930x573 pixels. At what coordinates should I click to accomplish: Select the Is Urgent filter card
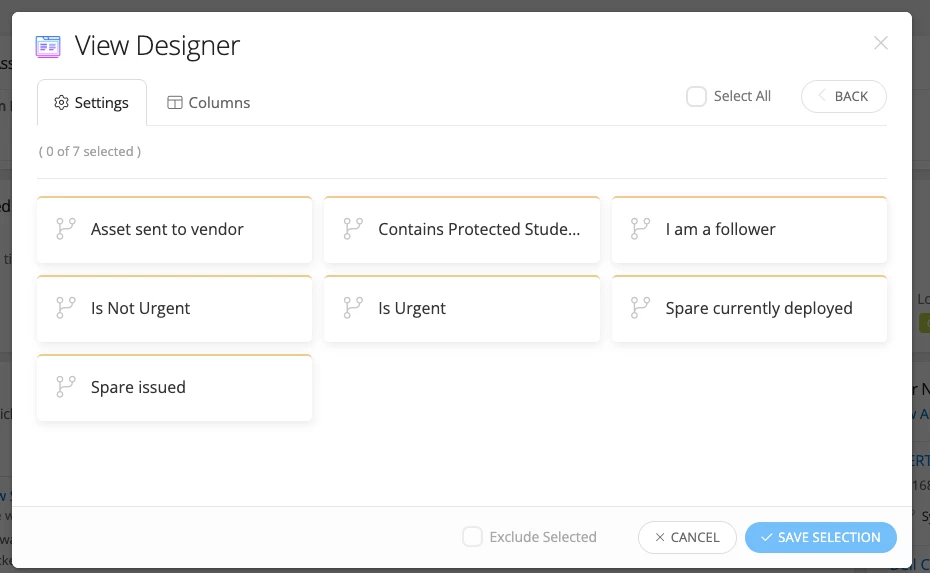pos(462,309)
